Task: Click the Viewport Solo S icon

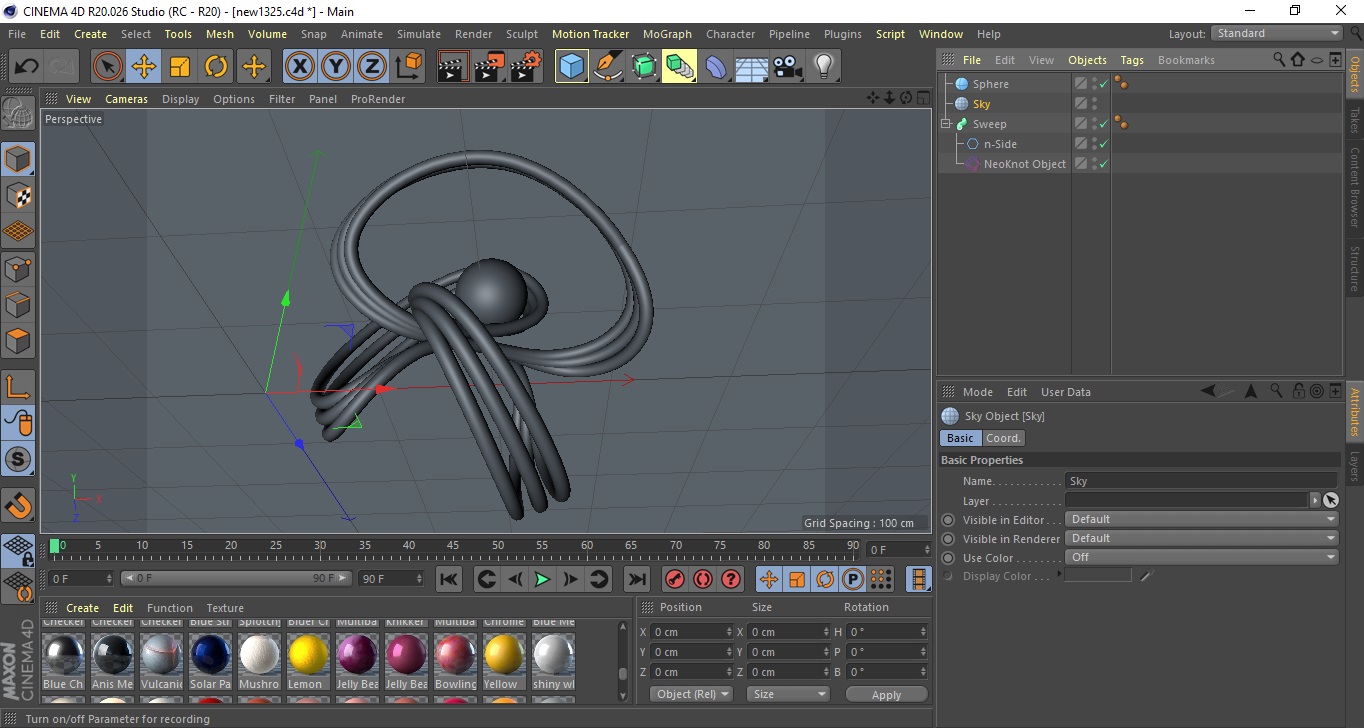Action: tap(18, 460)
